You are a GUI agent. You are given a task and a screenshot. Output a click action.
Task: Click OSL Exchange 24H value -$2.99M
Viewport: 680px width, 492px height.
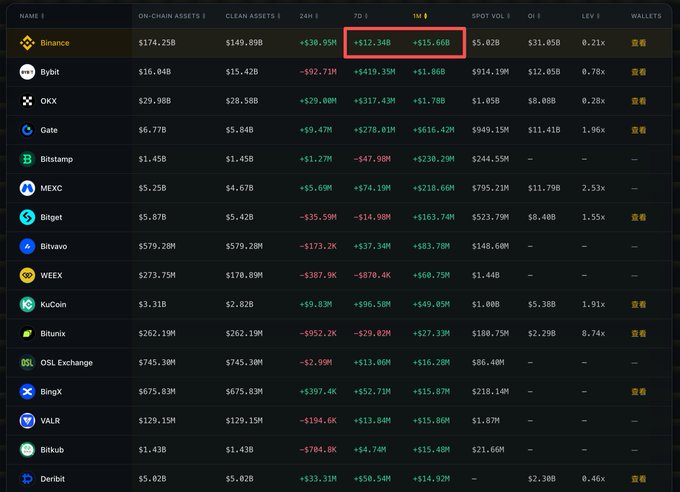[x=316, y=362]
